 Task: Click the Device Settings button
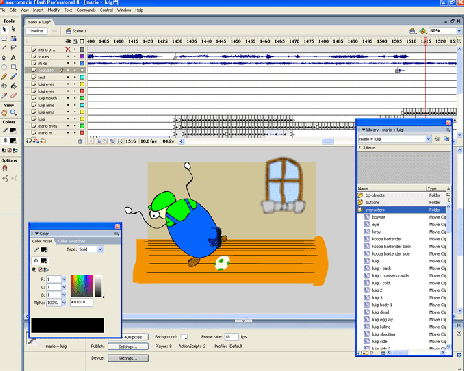click(x=128, y=358)
